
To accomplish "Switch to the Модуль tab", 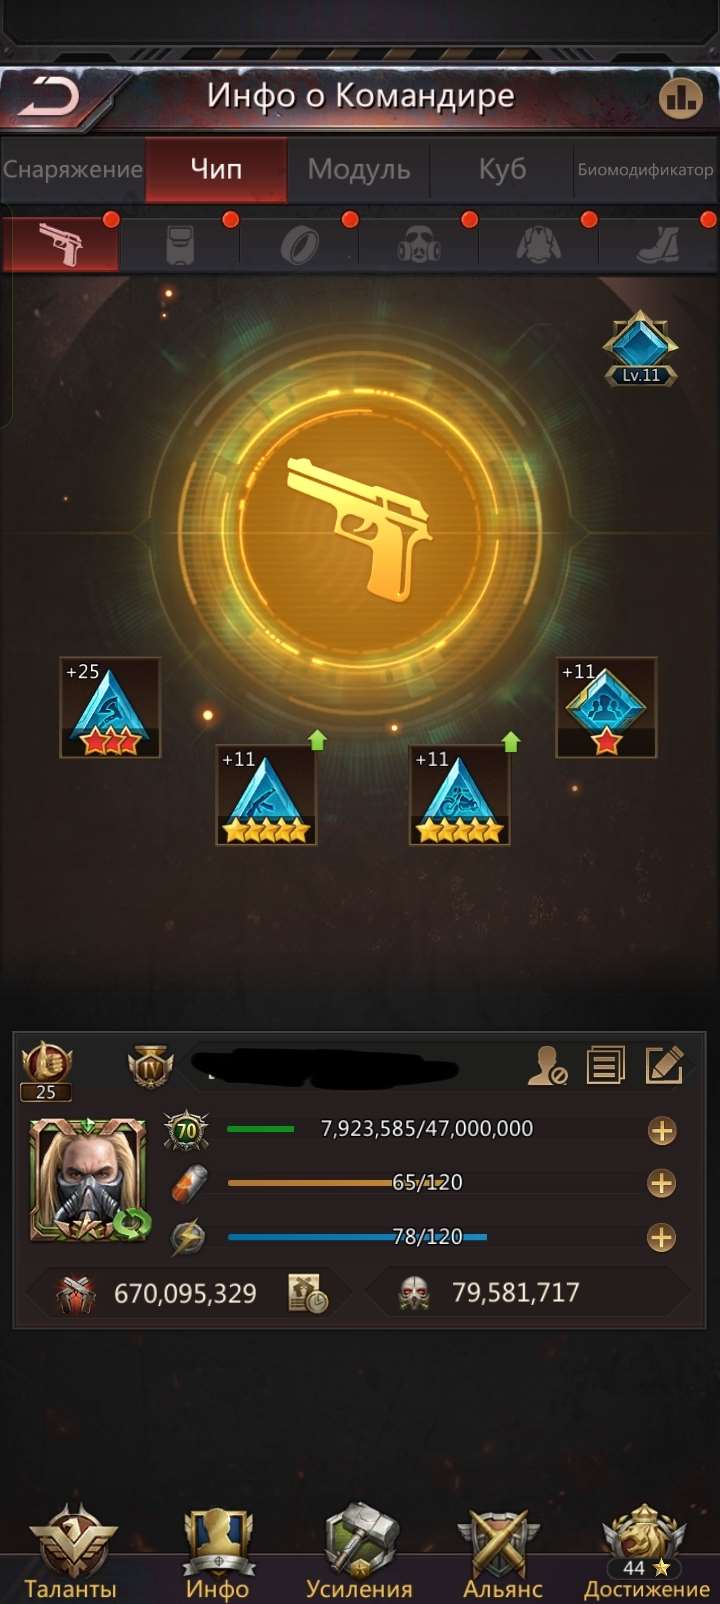I will [359, 169].
